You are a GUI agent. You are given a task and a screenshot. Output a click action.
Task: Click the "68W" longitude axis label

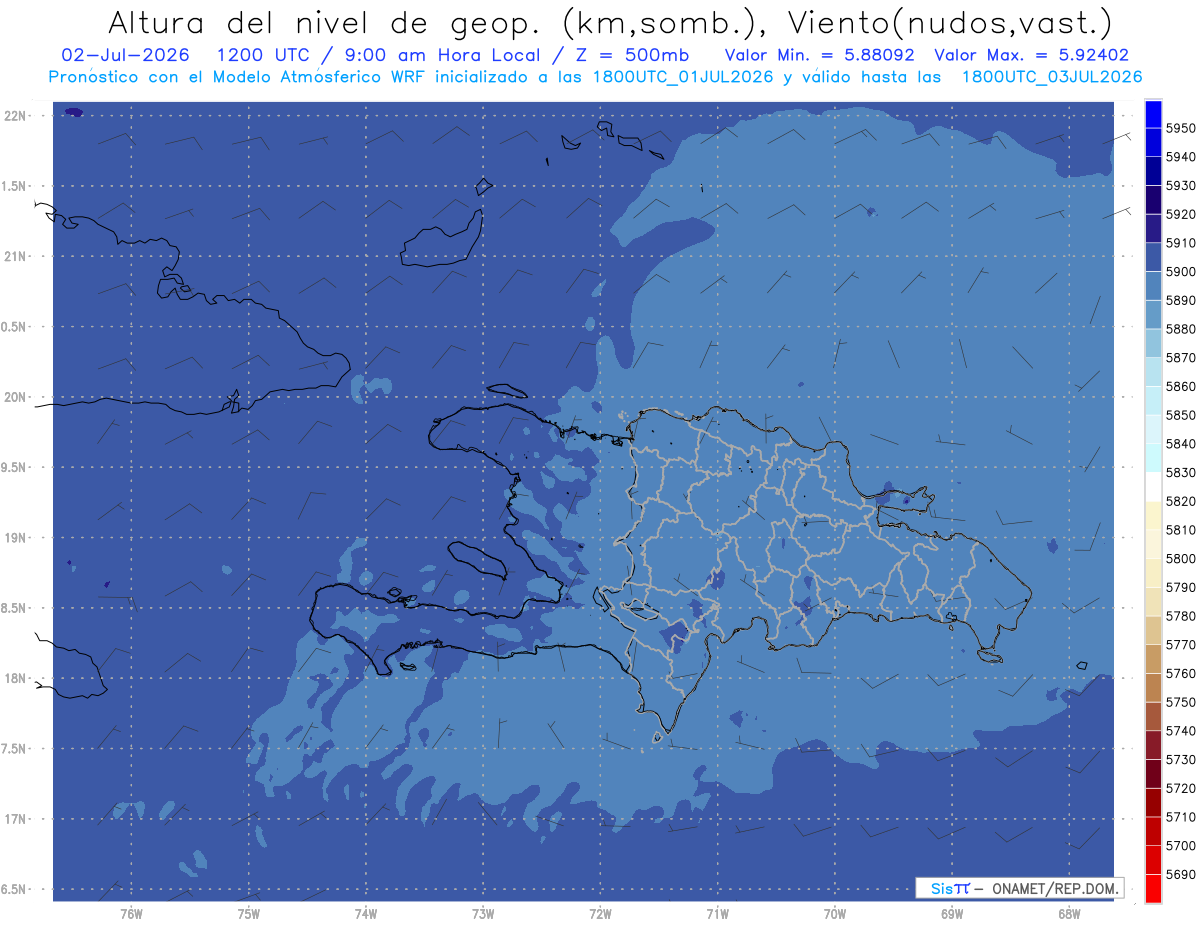(1069, 914)
